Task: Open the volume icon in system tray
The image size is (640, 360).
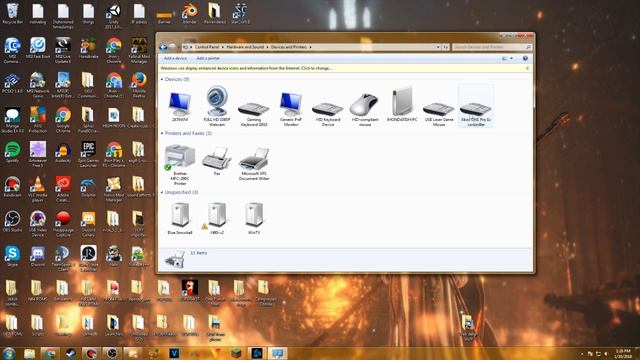Action: 606,354
